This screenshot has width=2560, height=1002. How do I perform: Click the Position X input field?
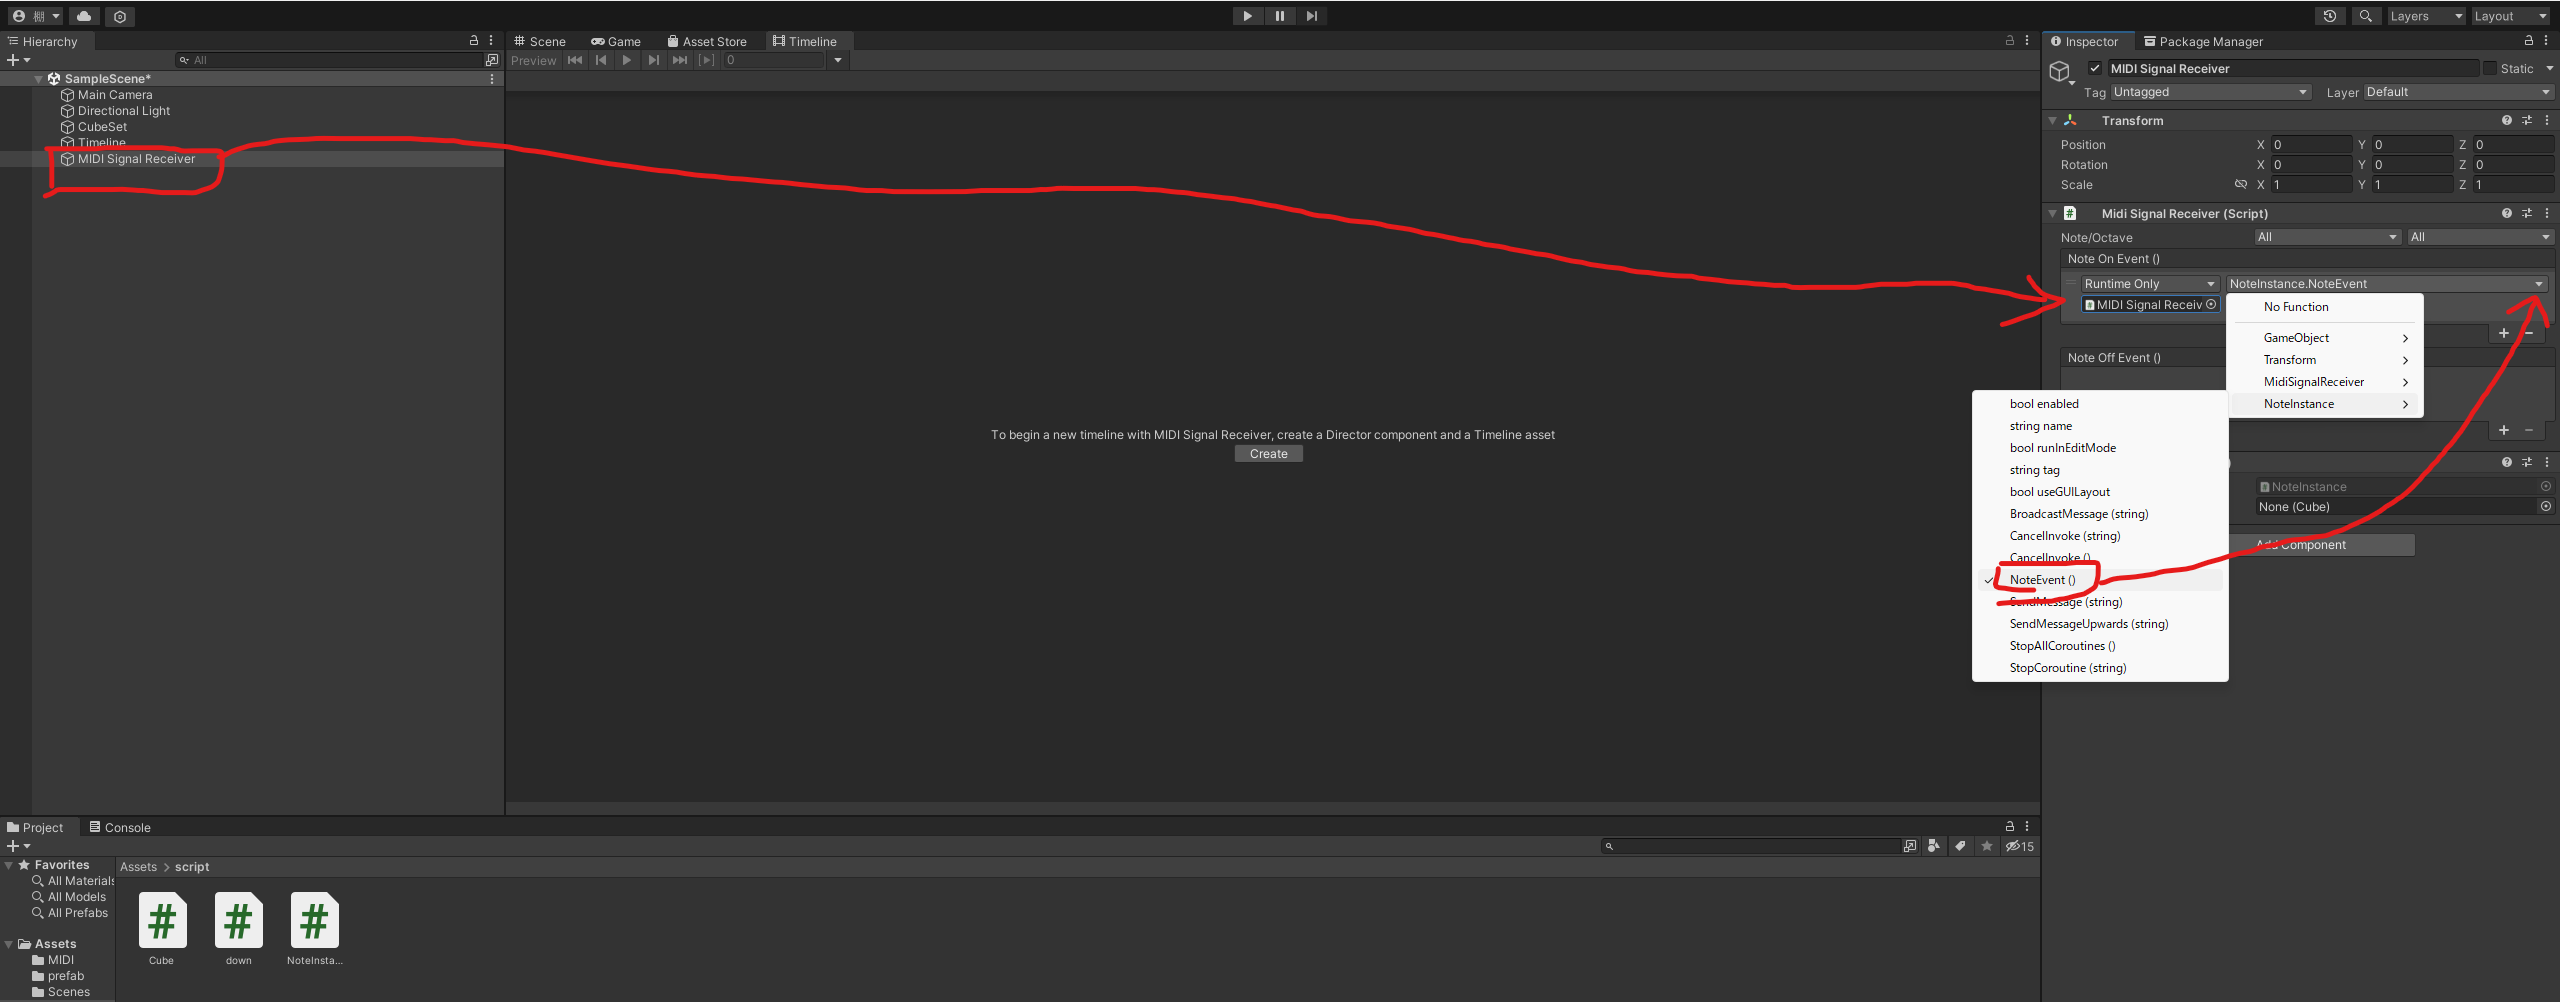click(2311, 145)
